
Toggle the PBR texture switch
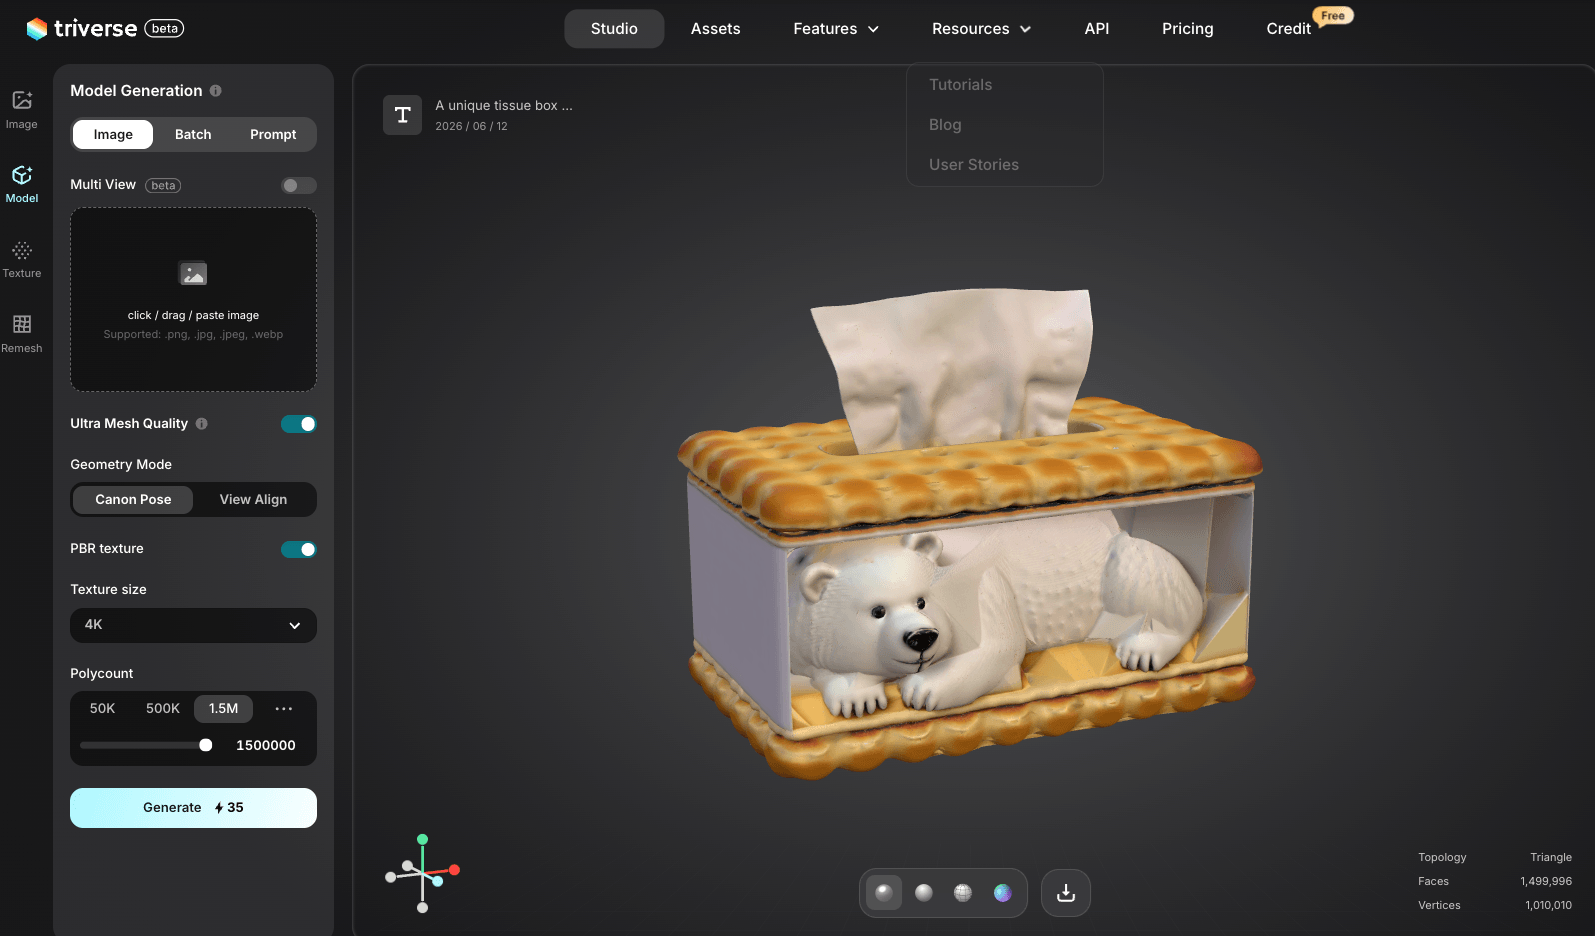298,549
